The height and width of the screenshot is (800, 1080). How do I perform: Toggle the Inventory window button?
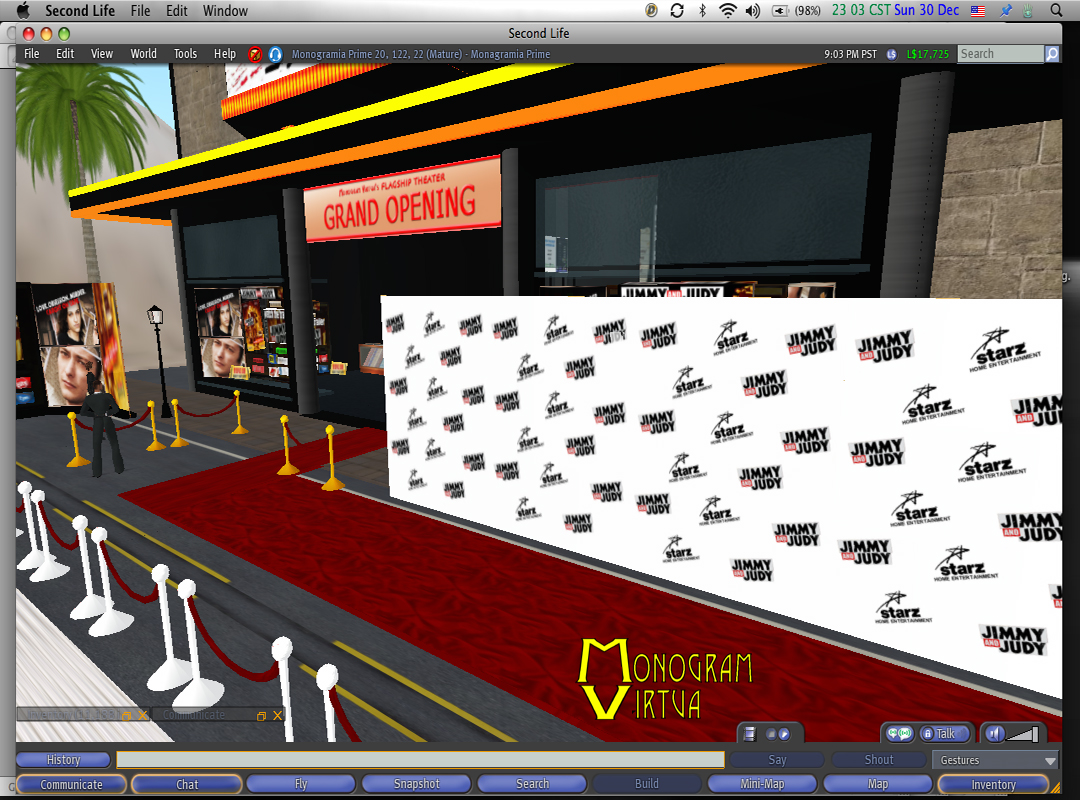click(x=993, y=784)
